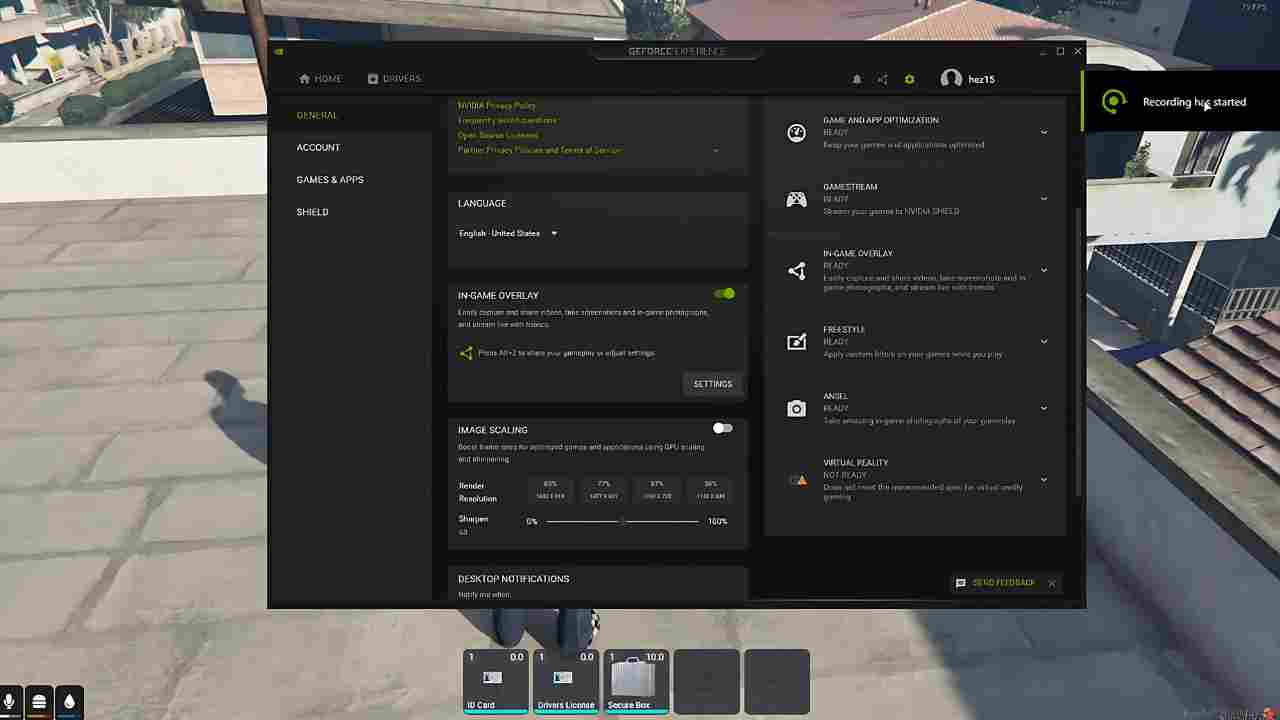
Task: Open In-Game Overlay Settings button
Action: 713,384
